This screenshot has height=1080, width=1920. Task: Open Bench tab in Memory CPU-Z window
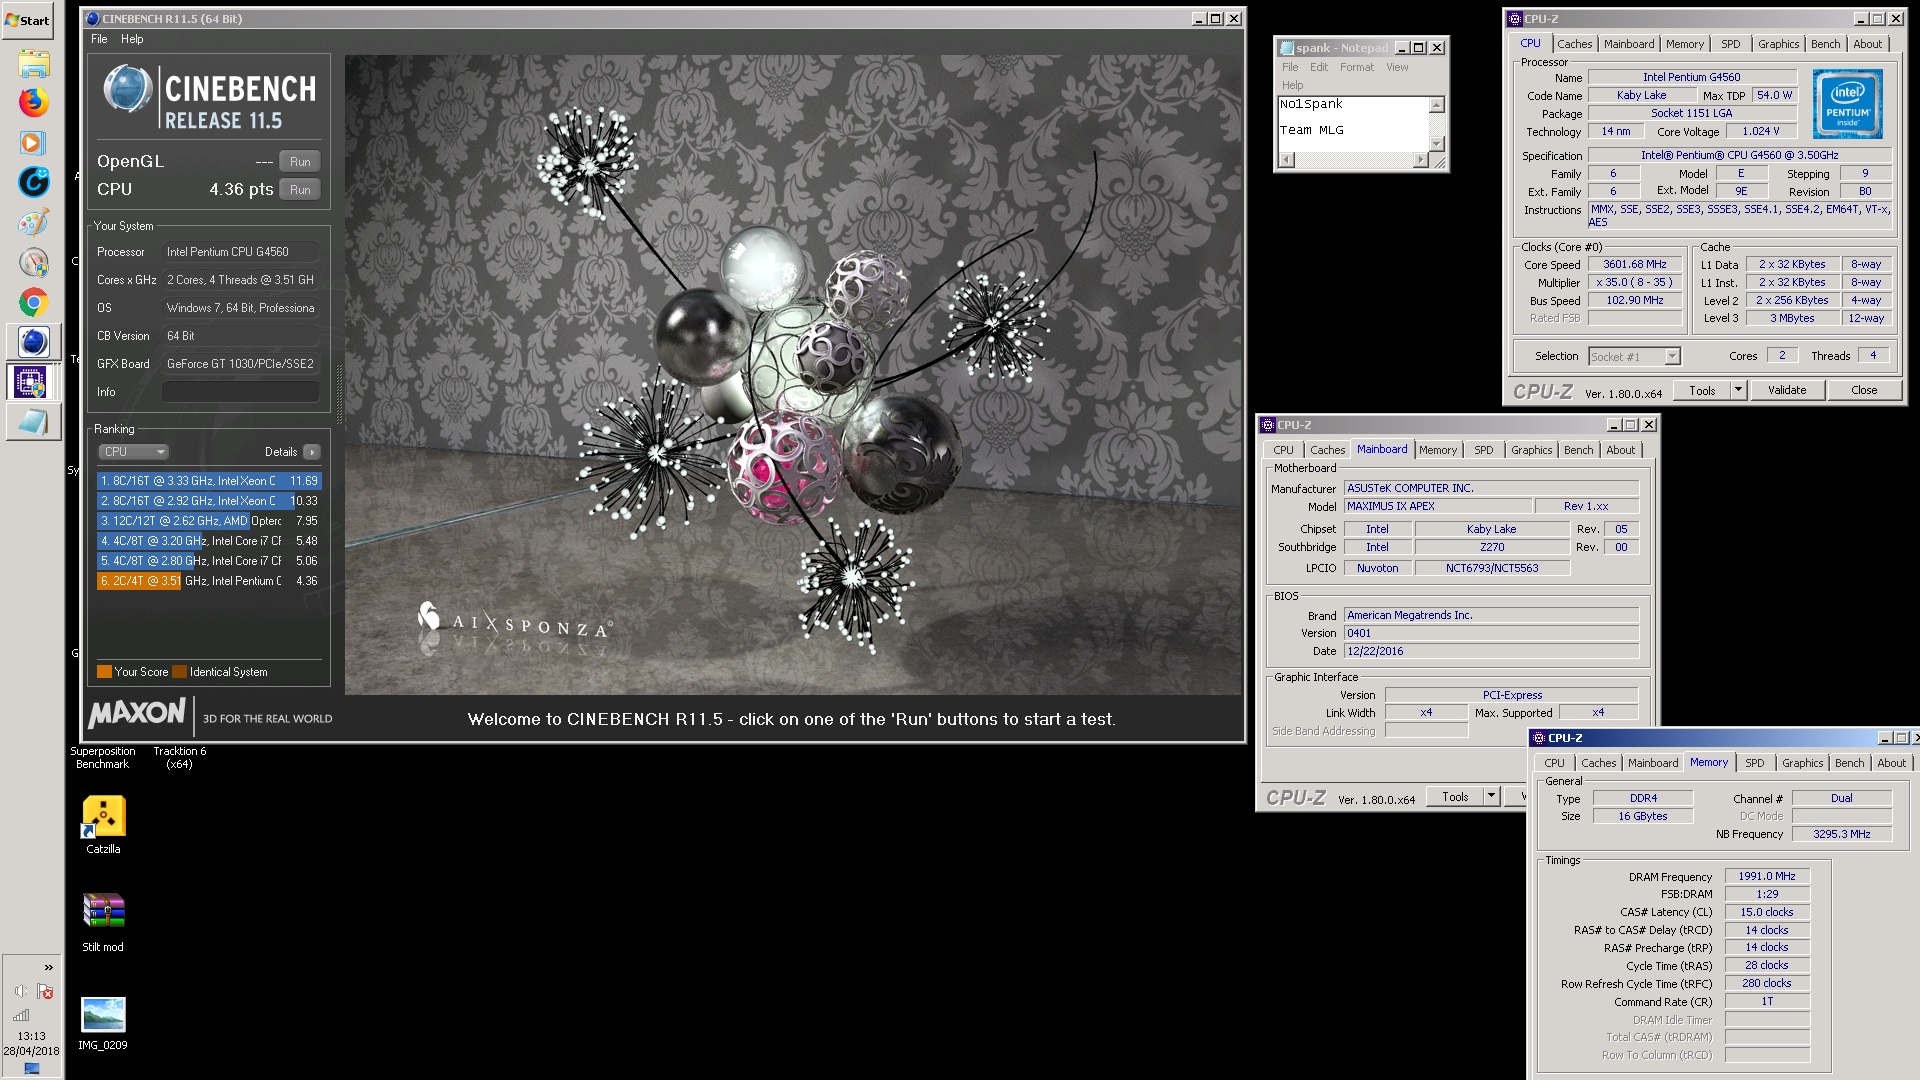pos(1850,763)
